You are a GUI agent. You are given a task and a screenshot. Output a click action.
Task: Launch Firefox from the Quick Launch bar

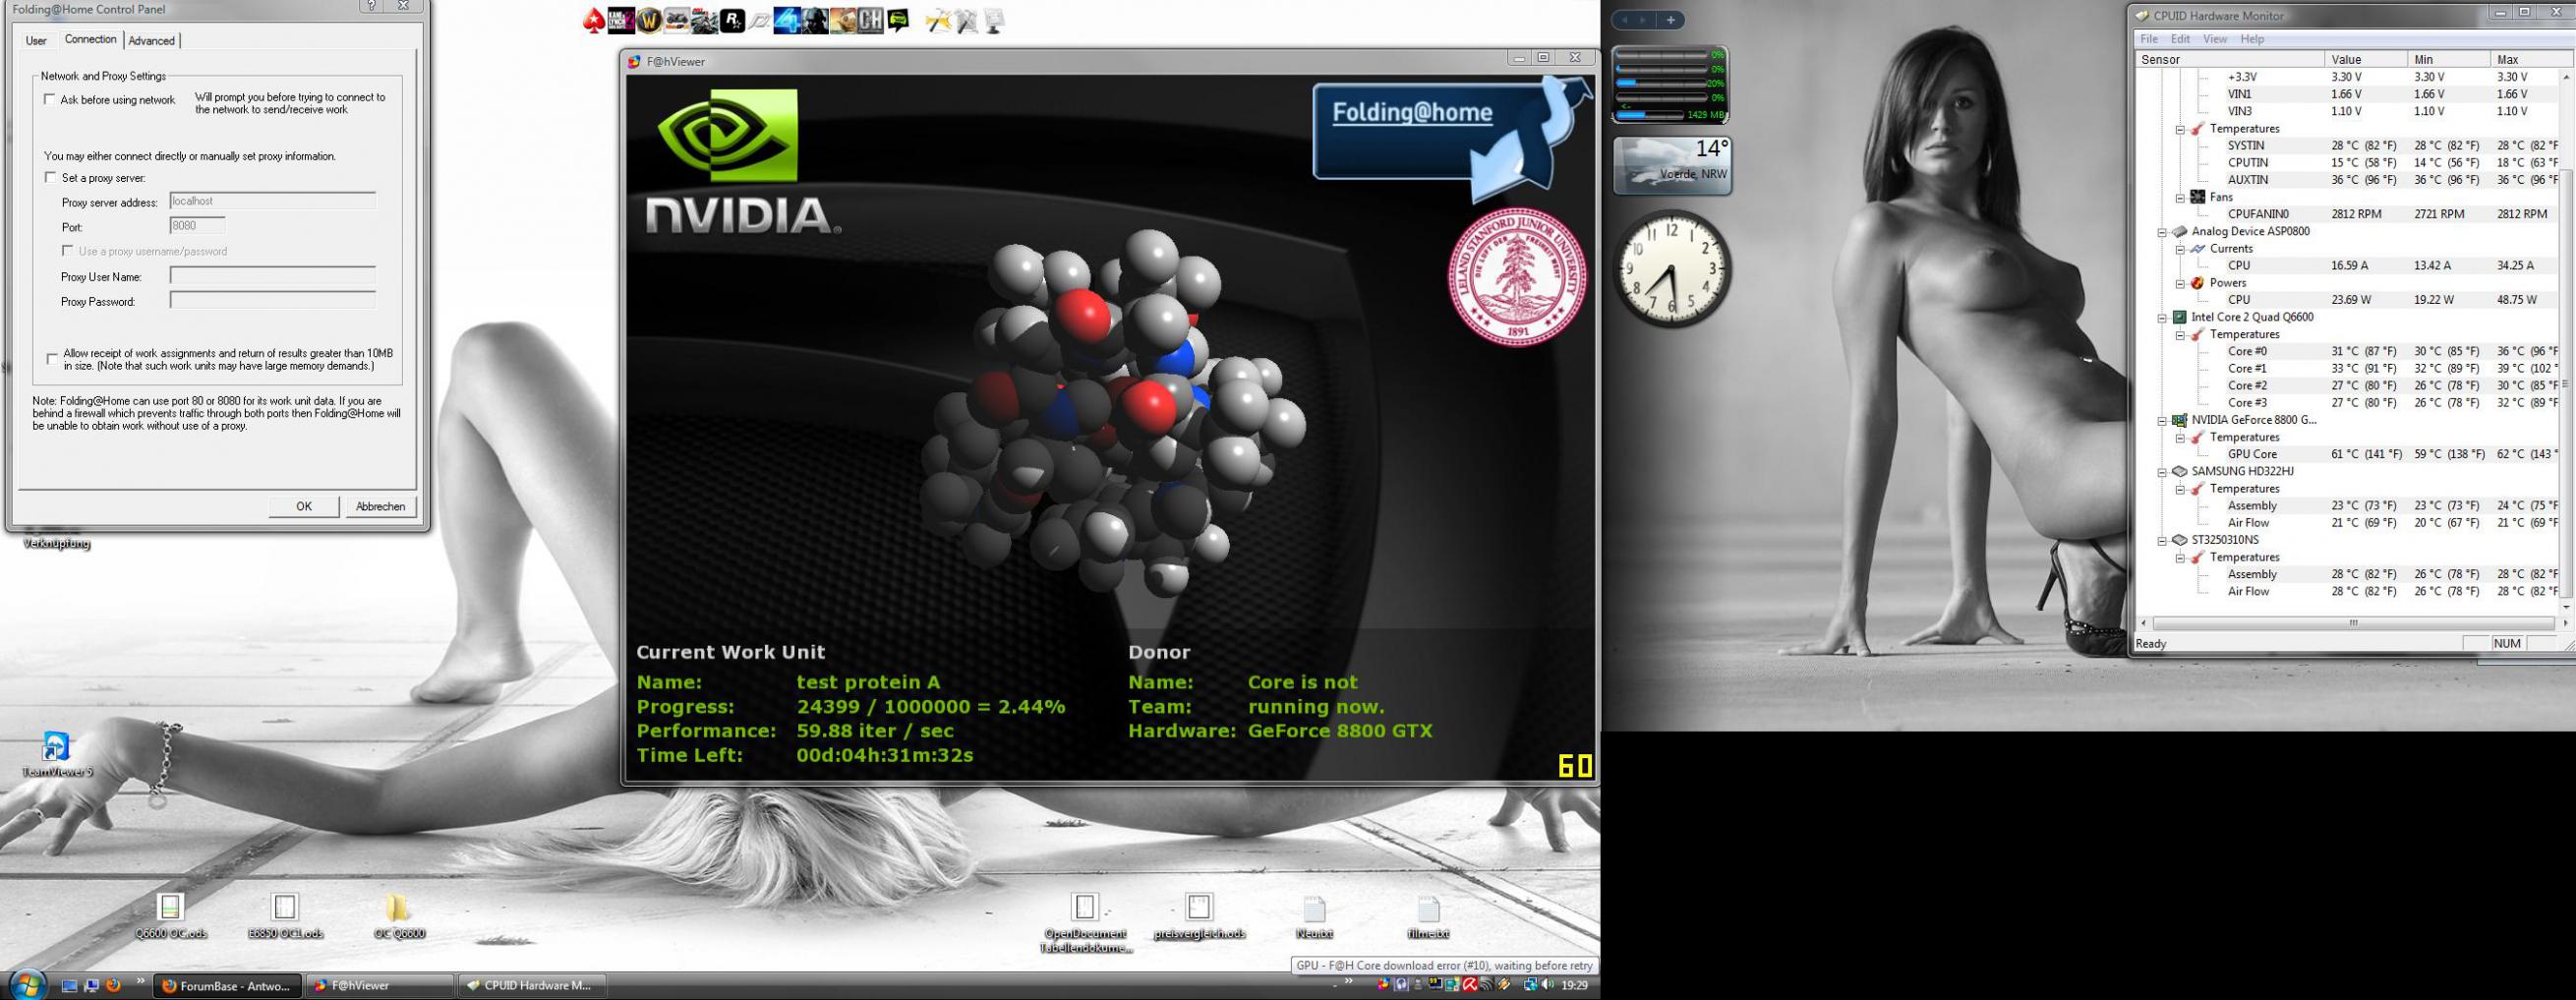point(113,985)
